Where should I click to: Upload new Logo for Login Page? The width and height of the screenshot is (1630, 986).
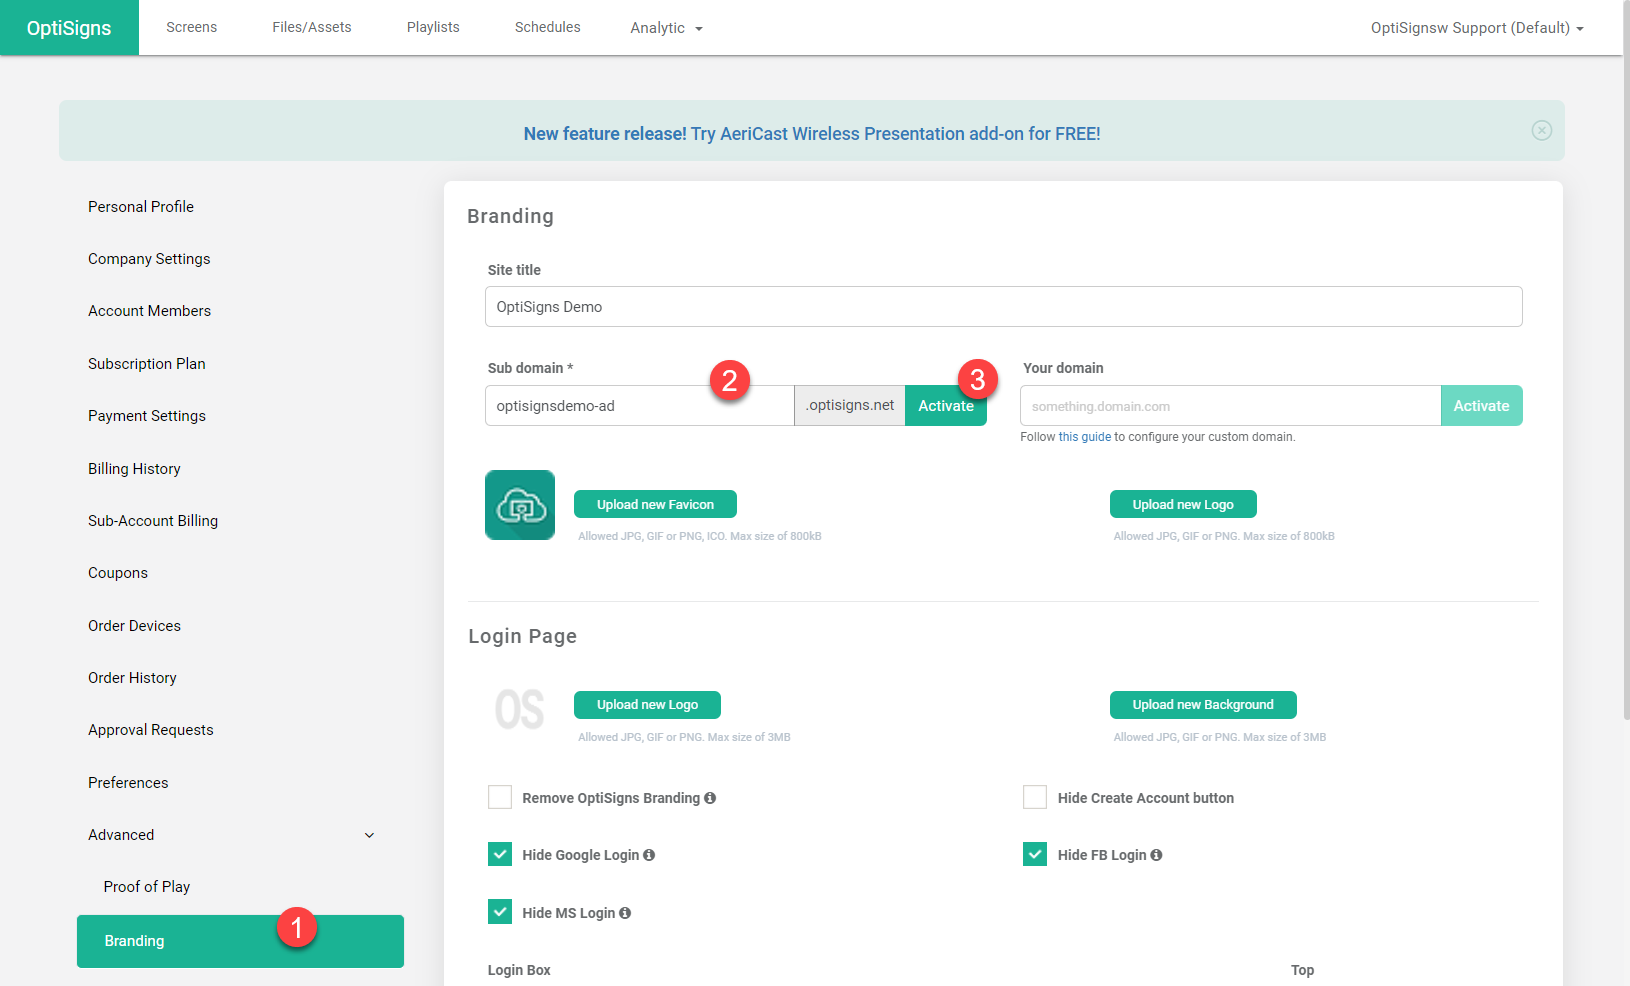coord(647,704)
